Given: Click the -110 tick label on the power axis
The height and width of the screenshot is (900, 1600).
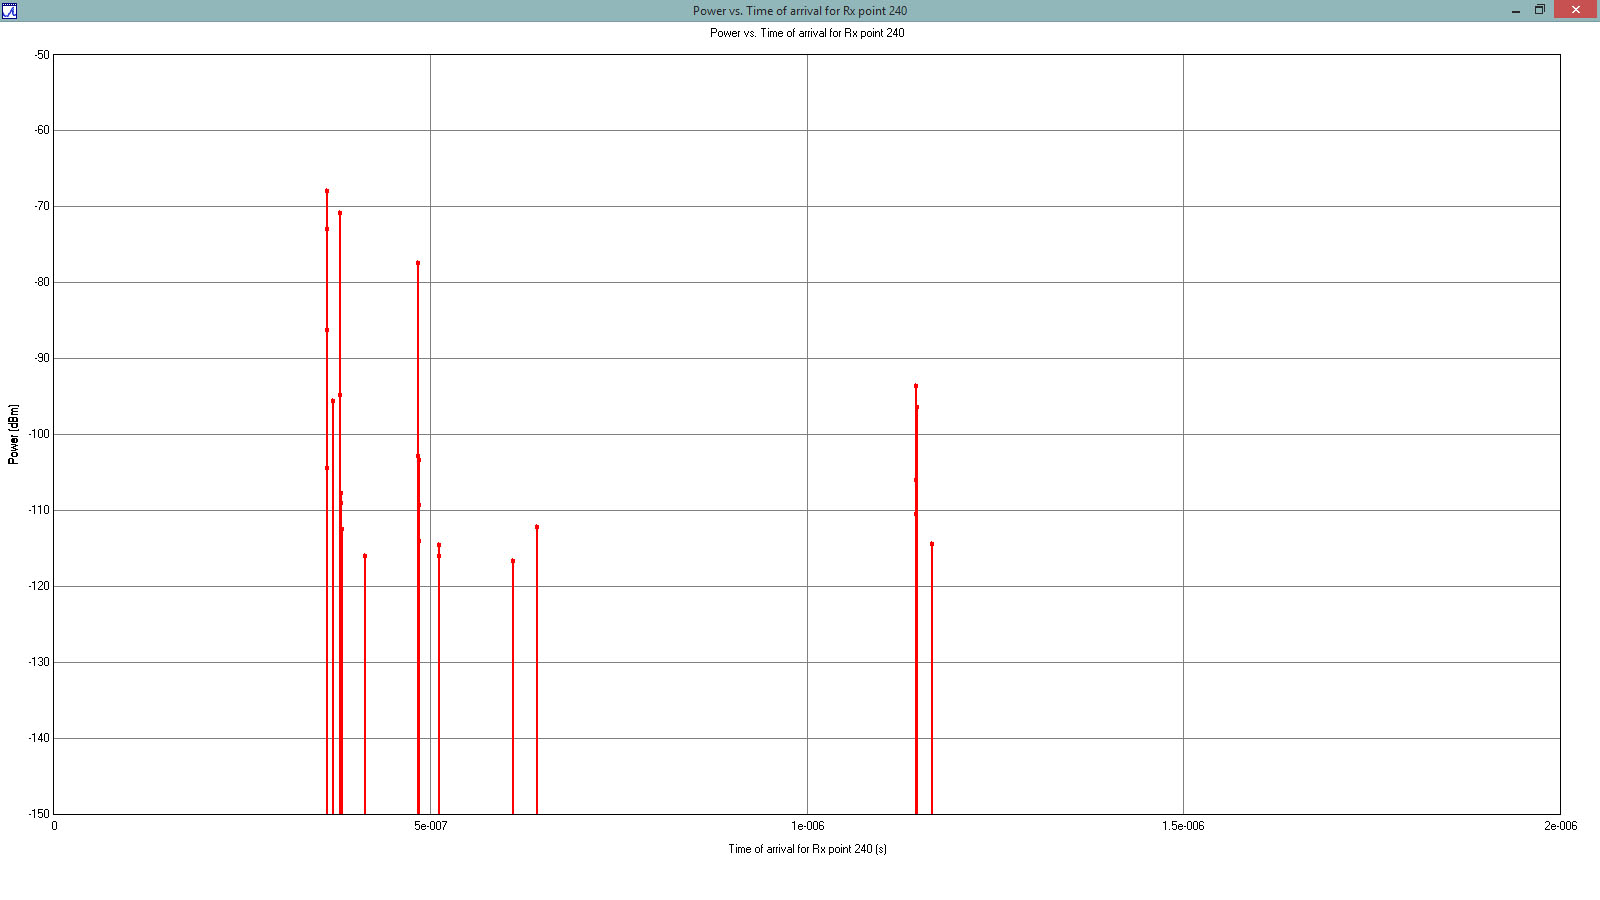Looking at the screenshot, I should point(39,510).
